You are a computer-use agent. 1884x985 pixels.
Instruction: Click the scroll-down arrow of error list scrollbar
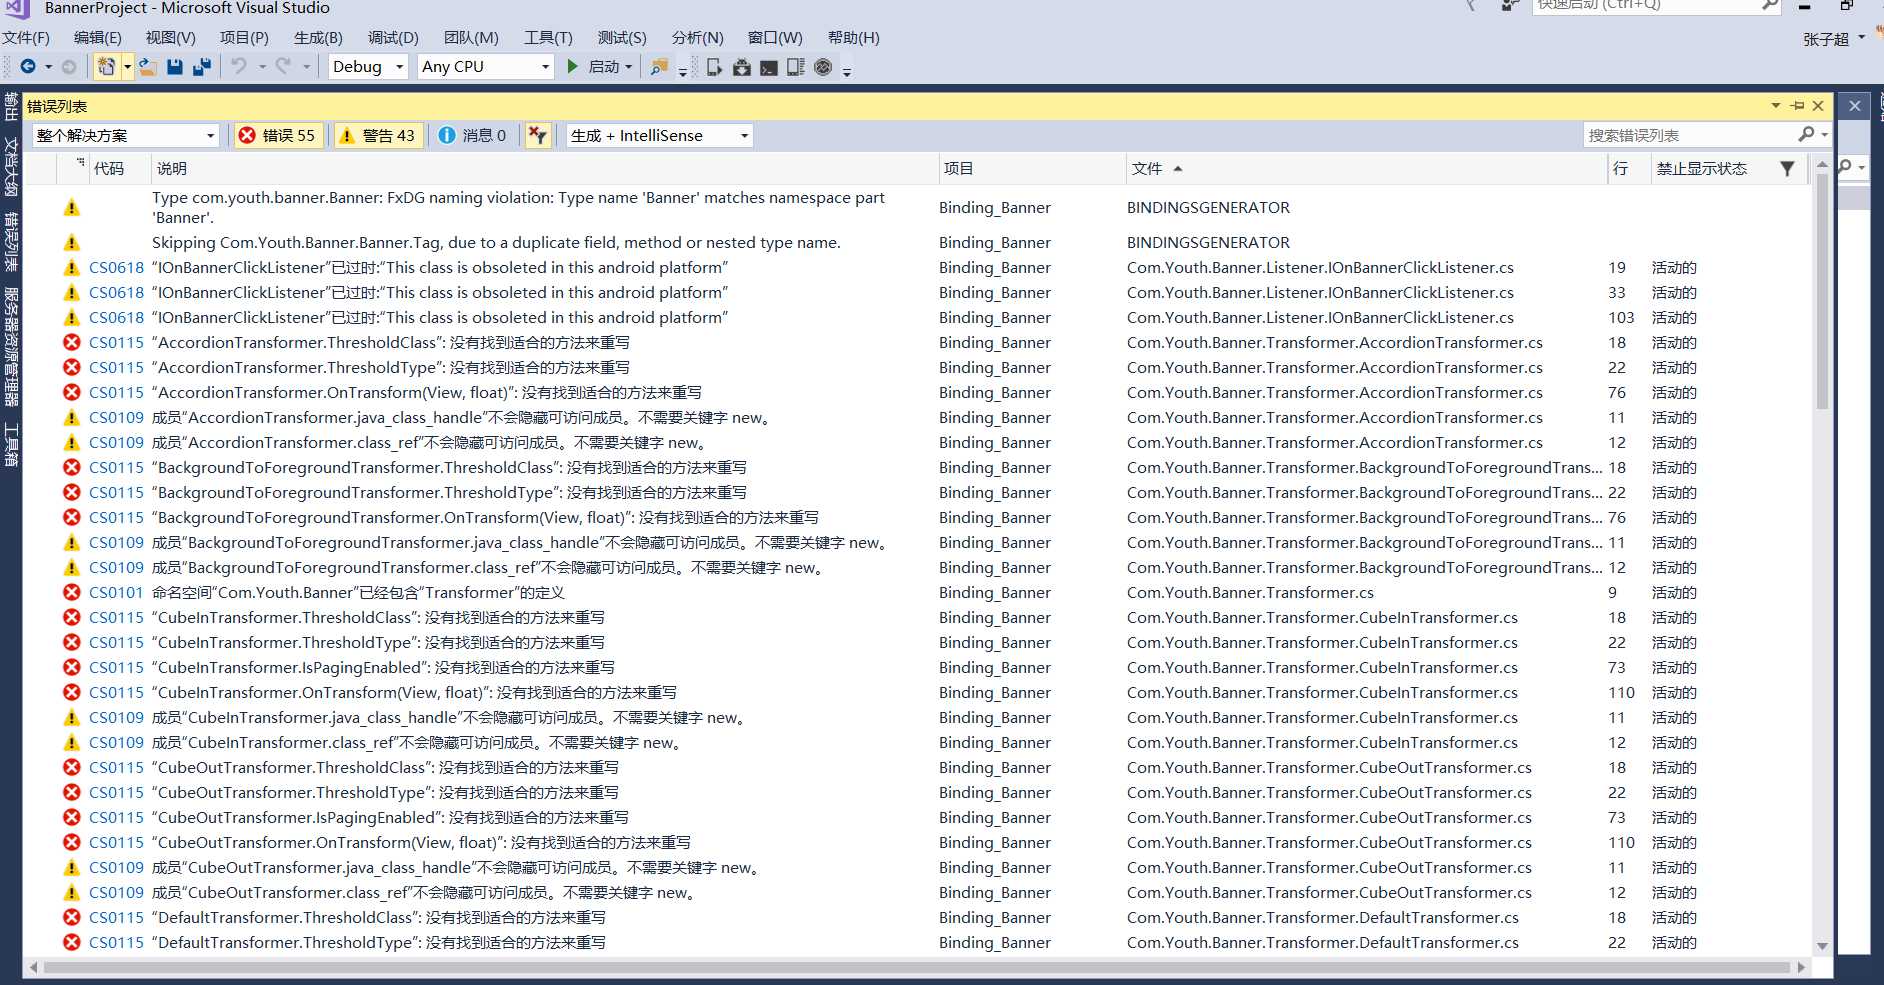[1822, 946]
